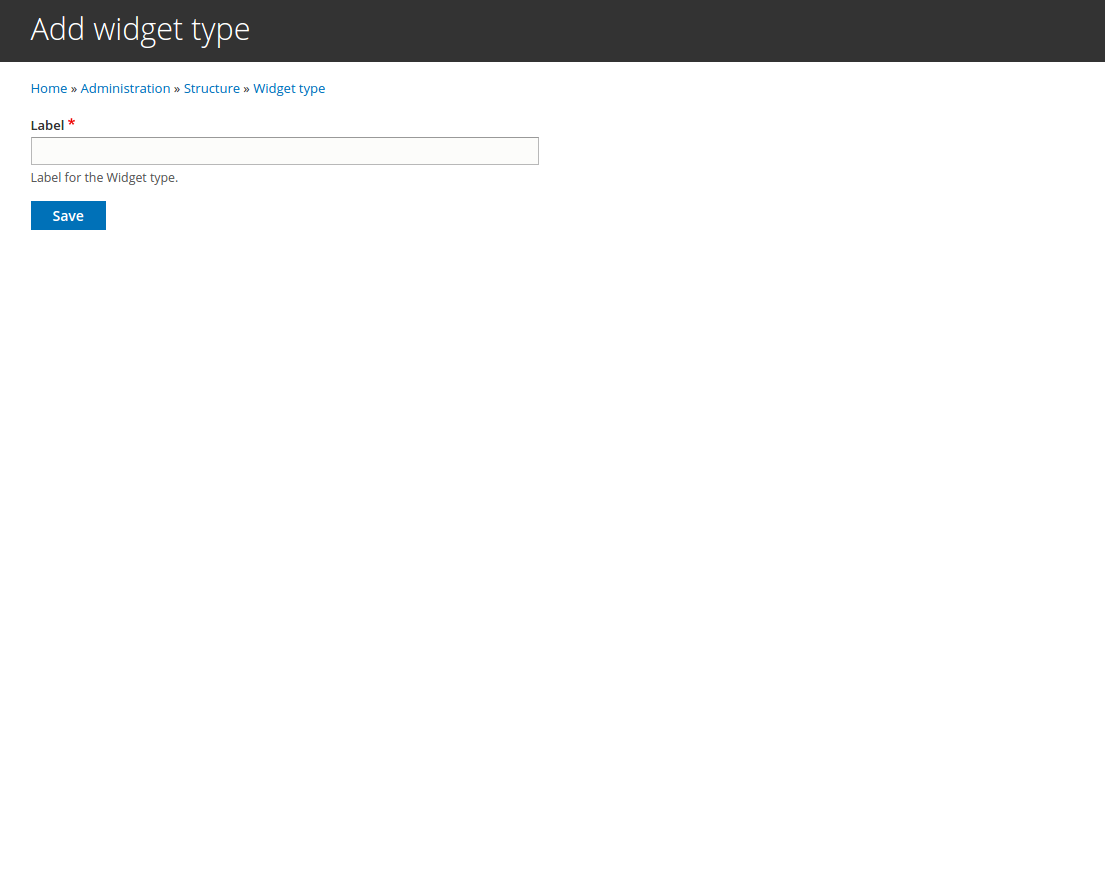Open the Home breadcrumb link
The image size is (1105, 870).
tap(49, 89)
